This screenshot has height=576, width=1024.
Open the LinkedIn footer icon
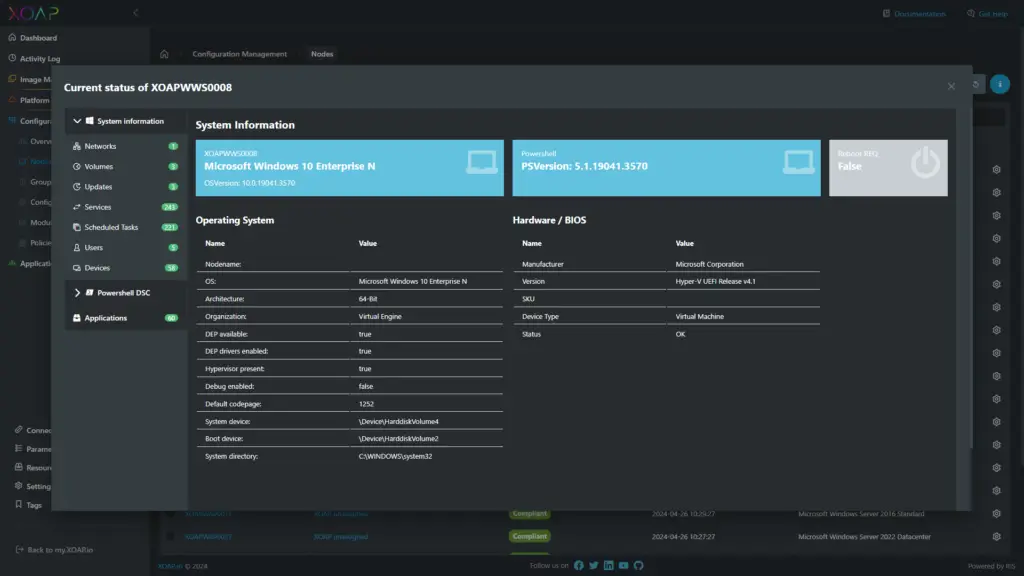pos(609,566)
